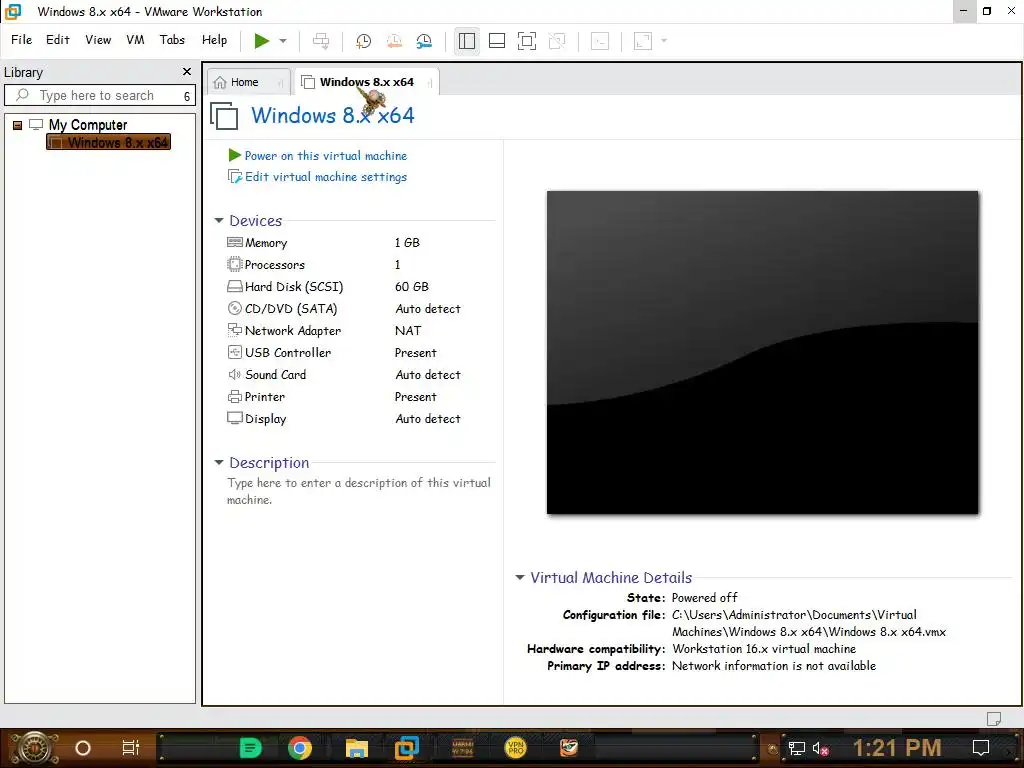Click Send Ctrl+Alt+Del toolbar icon
1024x768 pixels.
(321, 41)
